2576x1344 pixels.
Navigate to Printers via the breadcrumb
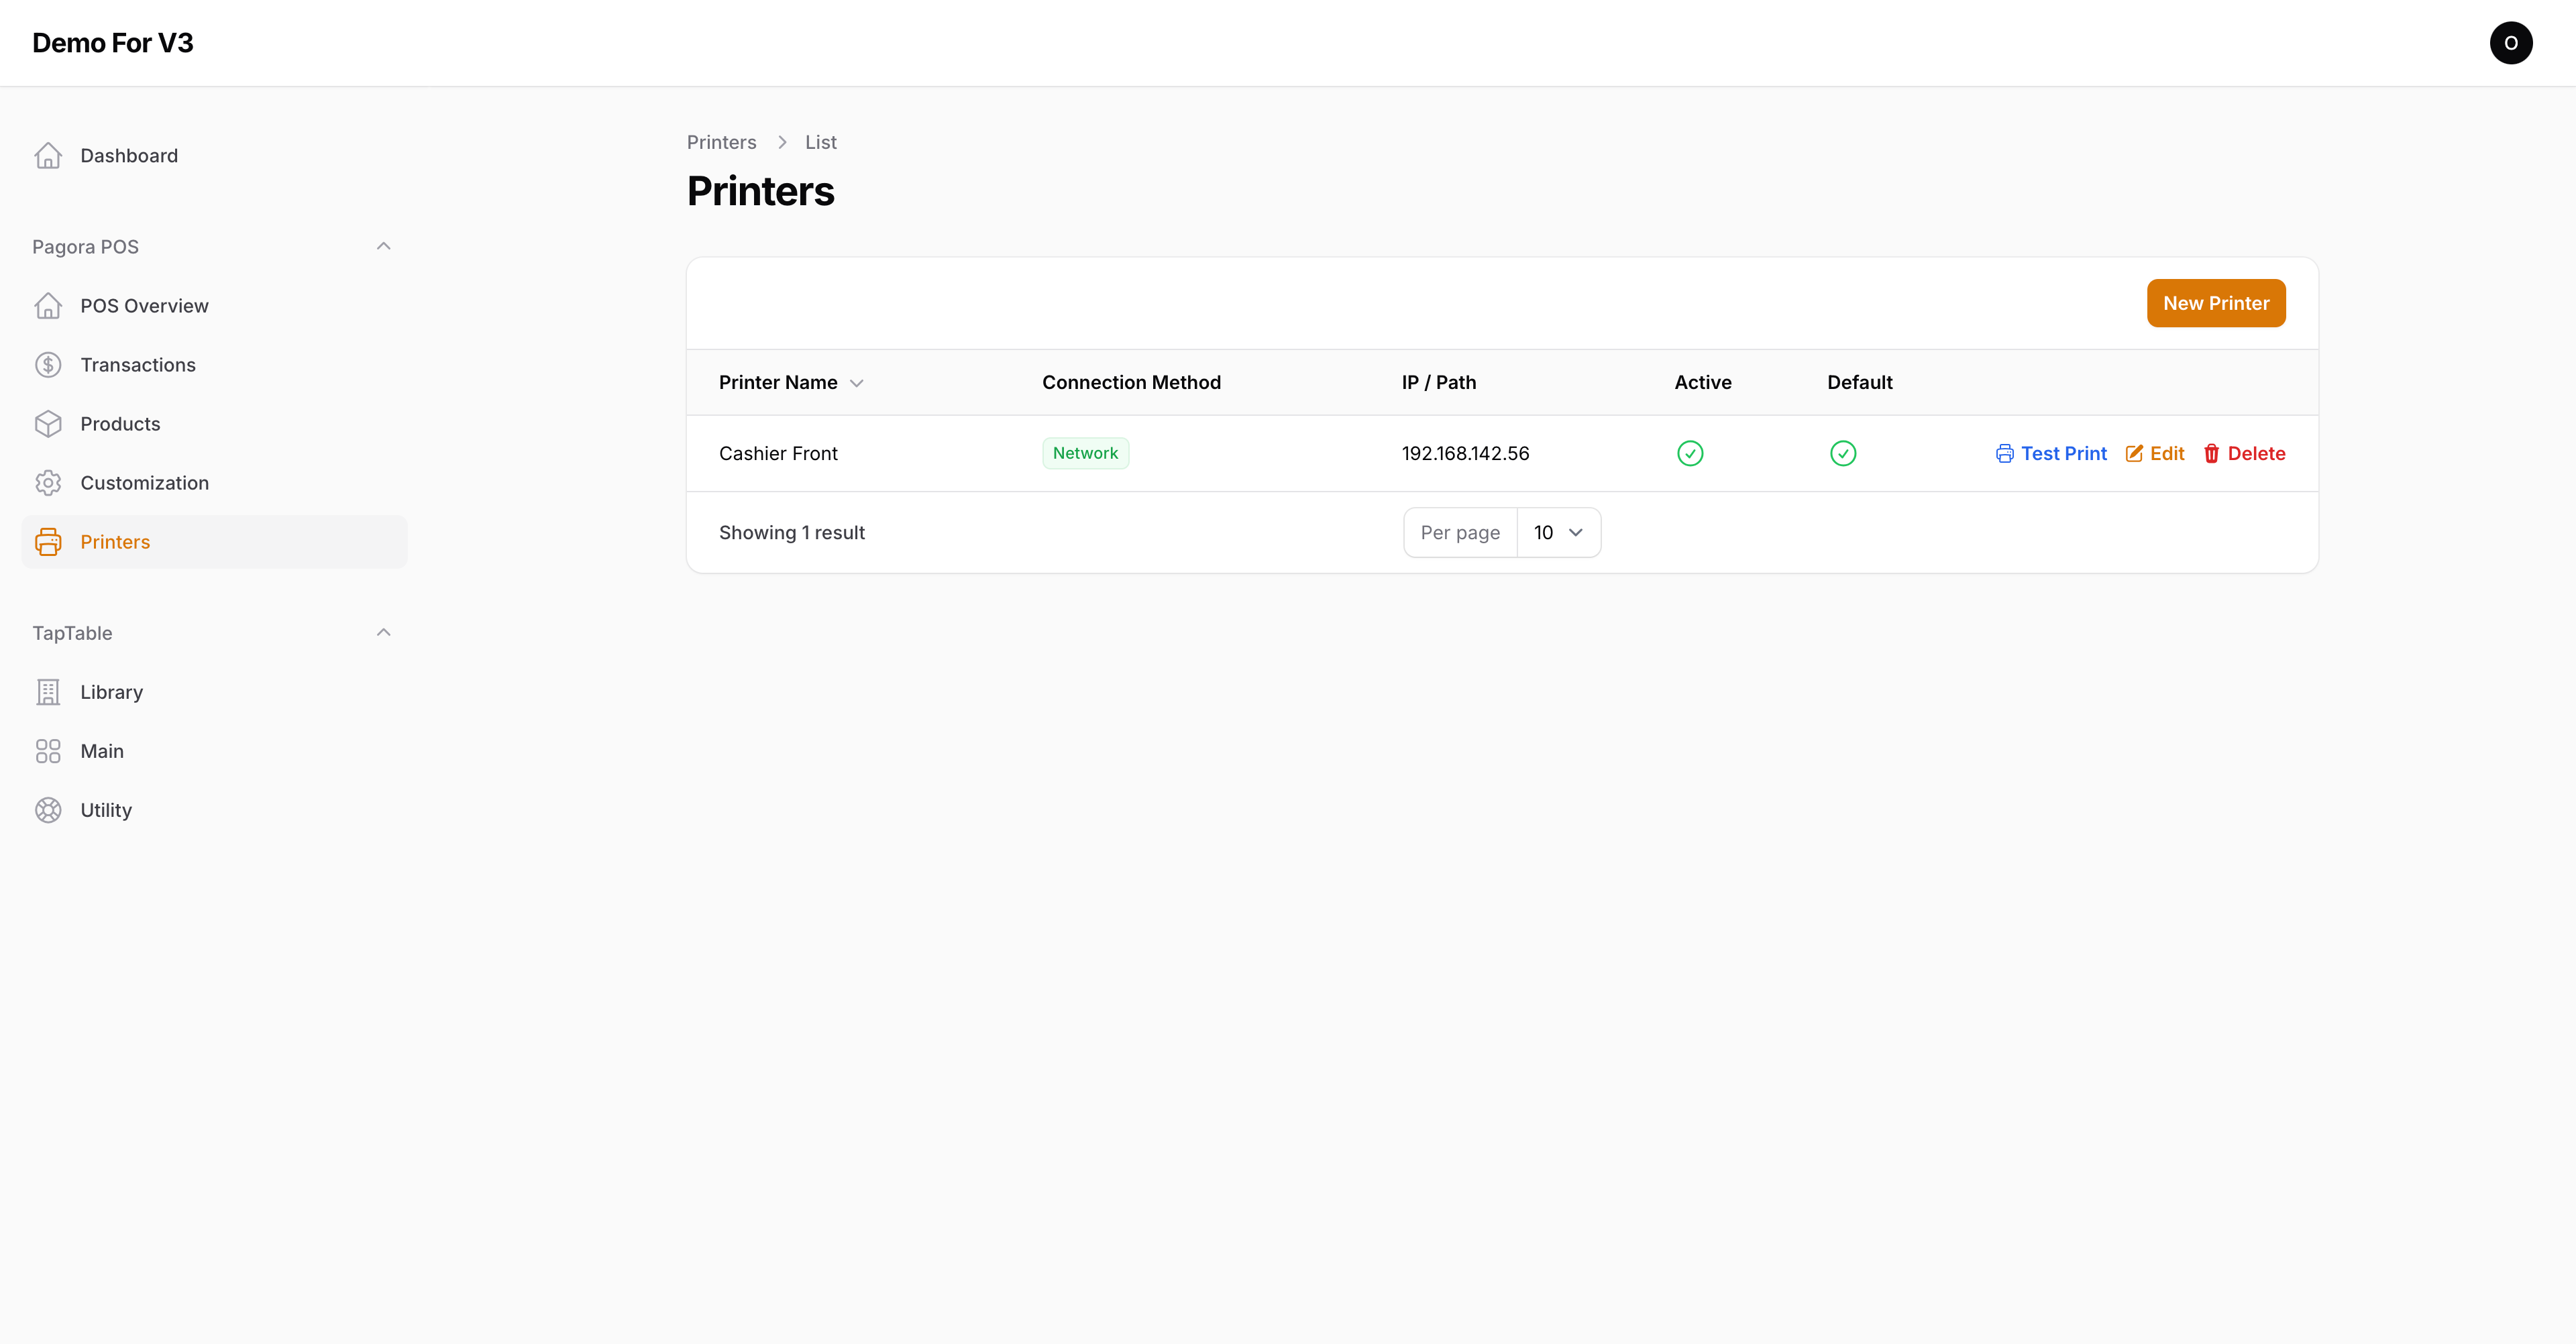[721, 142]
